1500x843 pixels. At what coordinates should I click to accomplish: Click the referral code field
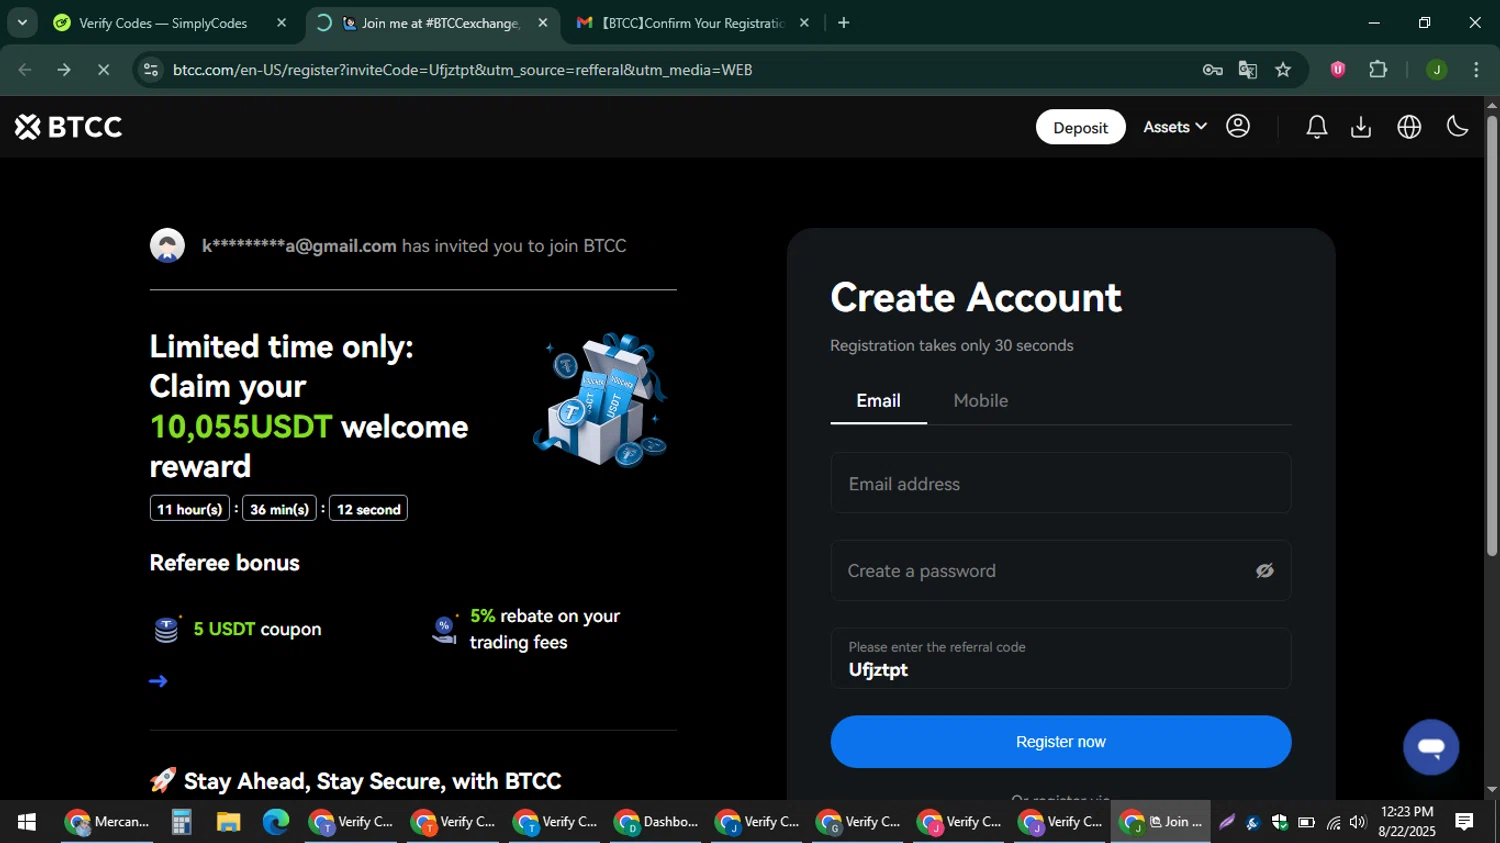[1060, 659]
